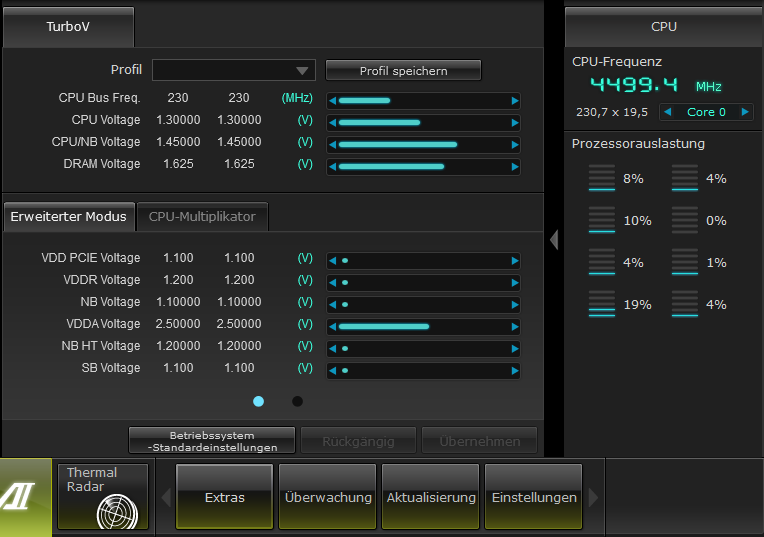
Task: Click the DRAM Voltage slider bar
Action: point(423,167)
